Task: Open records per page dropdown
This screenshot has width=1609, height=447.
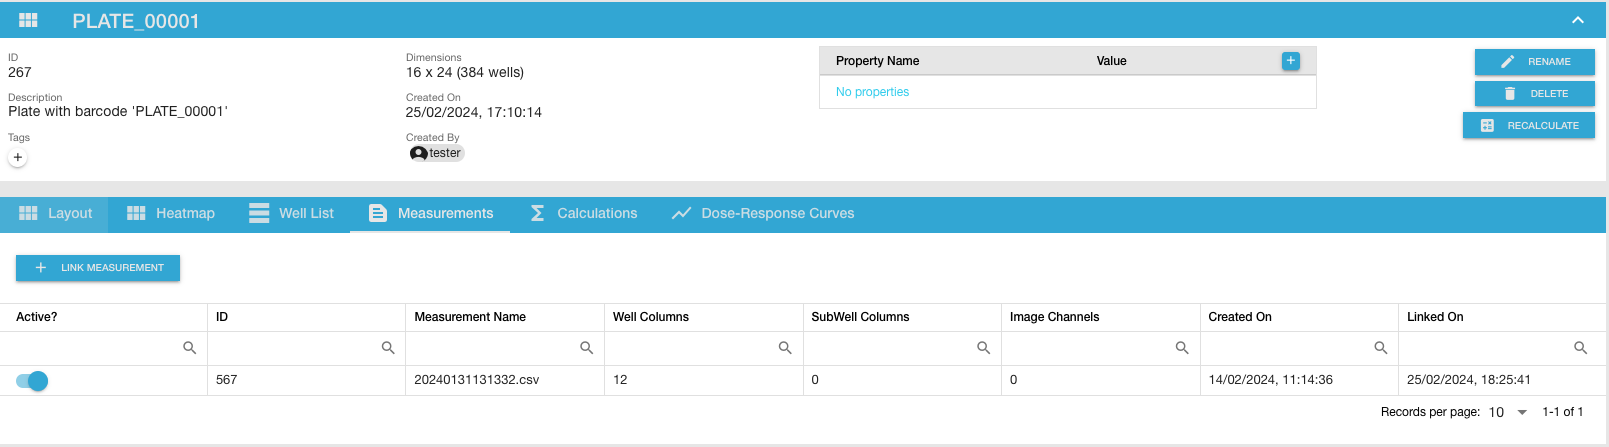Action: (x=1508, y=412)
